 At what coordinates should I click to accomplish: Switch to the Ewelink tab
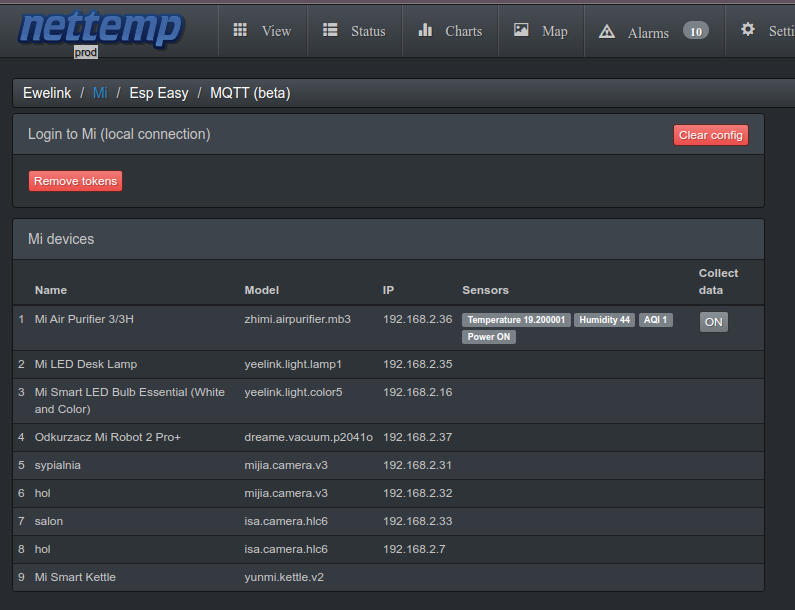click(47, 93)
